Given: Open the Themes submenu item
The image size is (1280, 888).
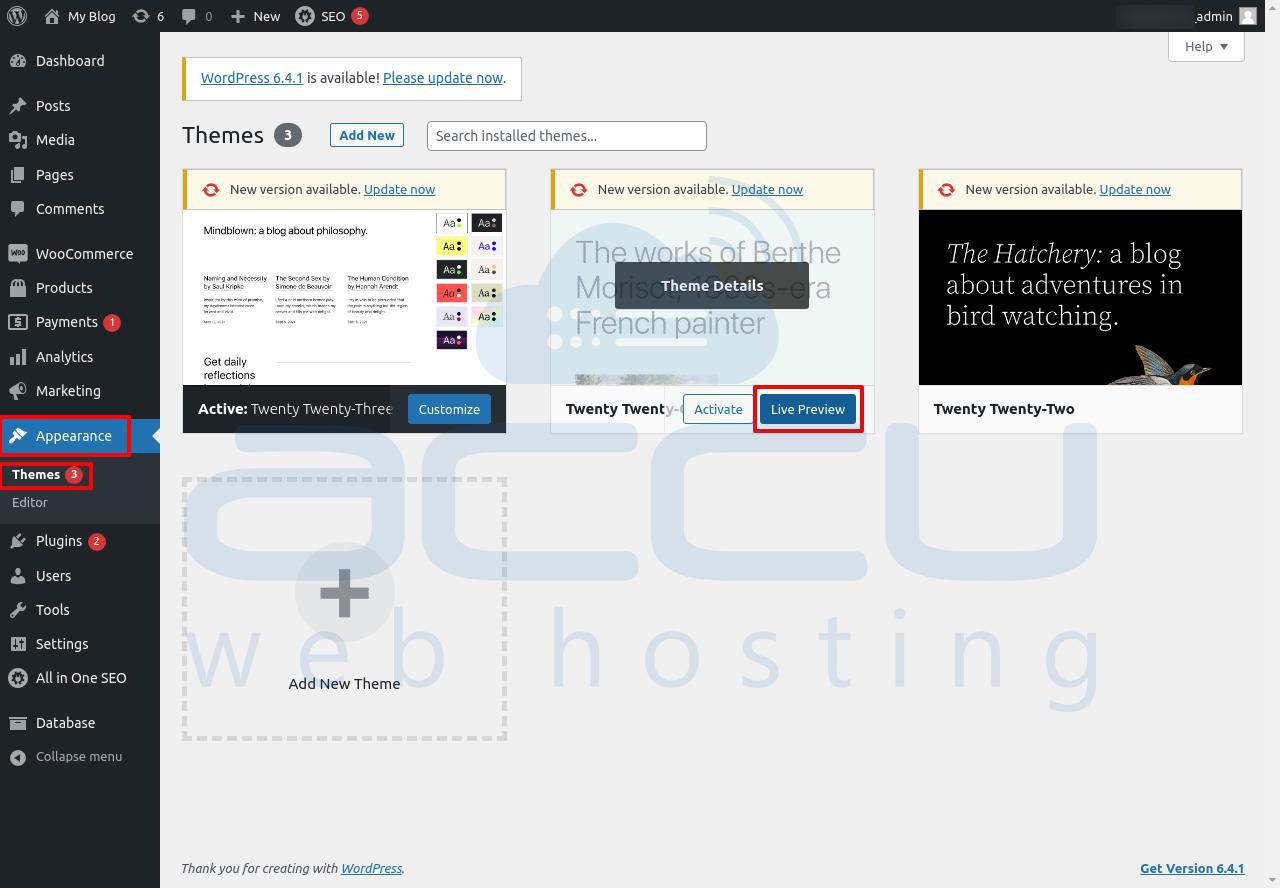Looking at the screenshot, I should pyautogui.click(x=36, y=474).
